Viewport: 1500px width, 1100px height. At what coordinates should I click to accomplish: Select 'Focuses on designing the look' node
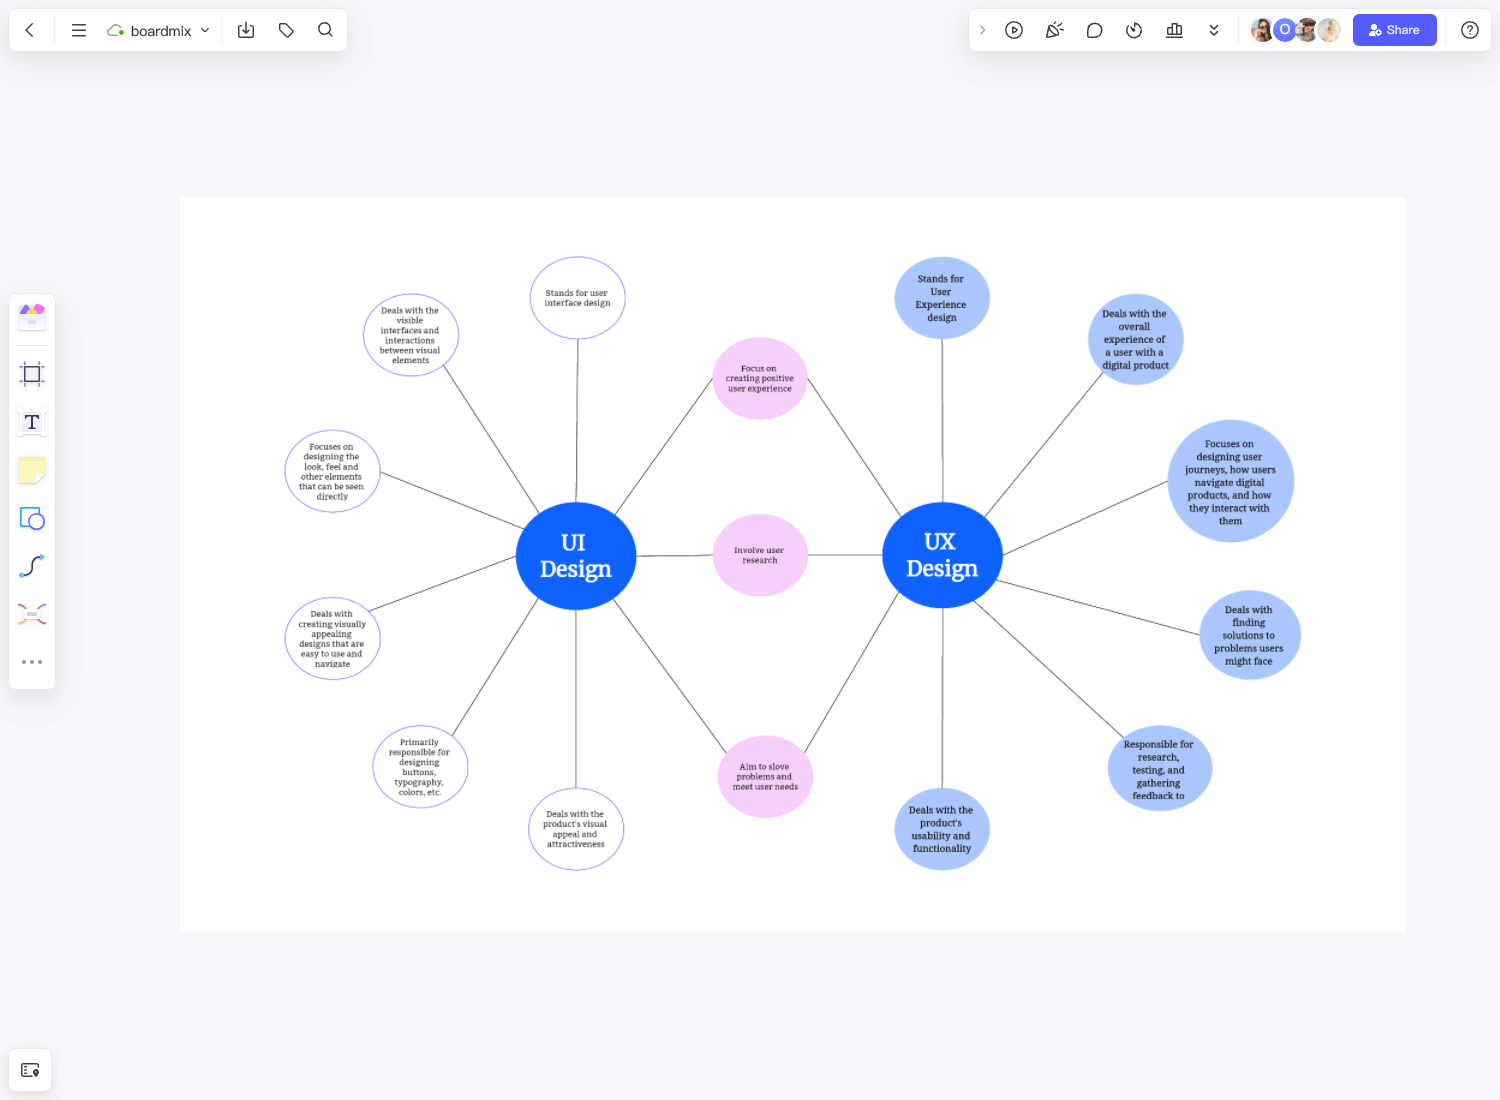pyautogui.click(x=332, y=471)
